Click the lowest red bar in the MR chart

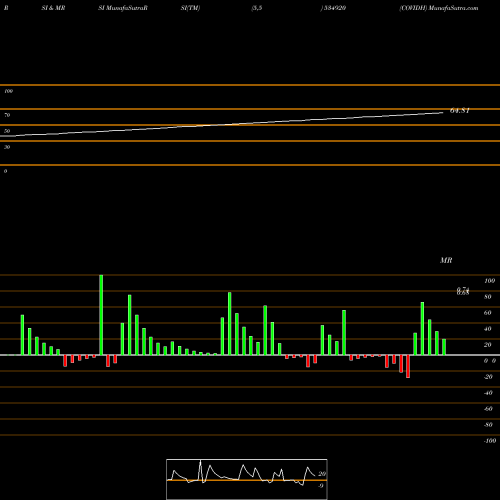(408, 366)
